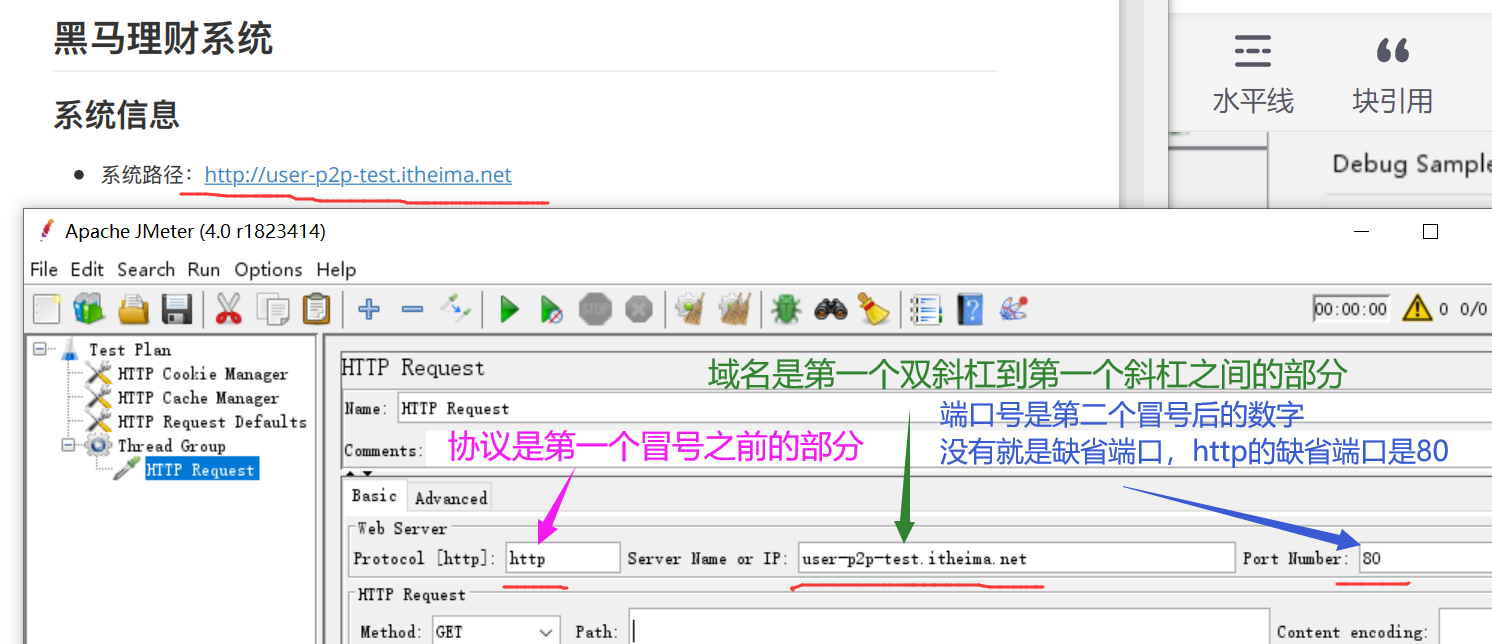Click the 00:00:00 elapsed time display

click(1351, 309)
